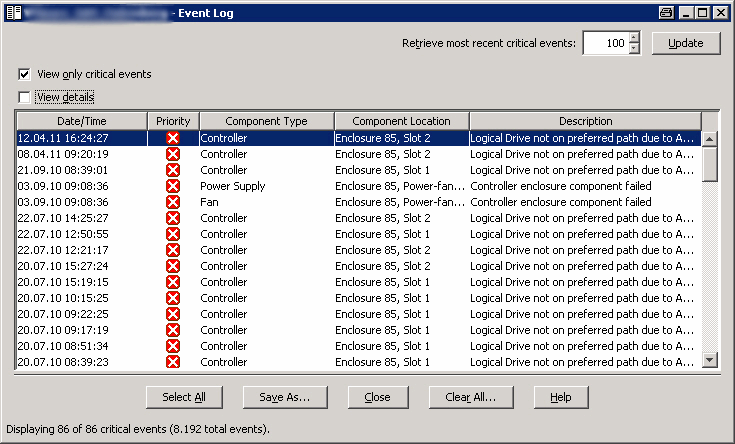Viewport: 735px width, 444px height.
Task: Click the critical events number input field
Action: point(605,44)
